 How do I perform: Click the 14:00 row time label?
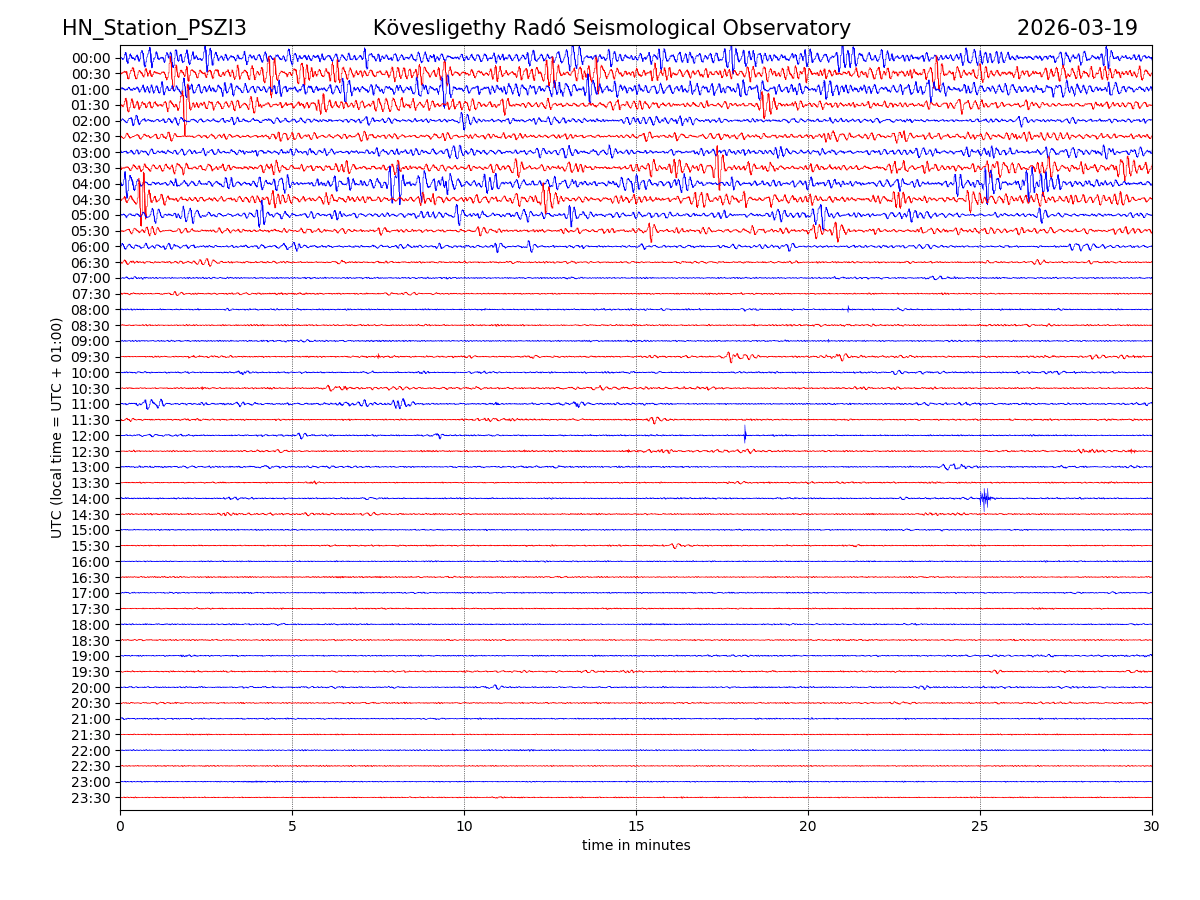point(90,499)
